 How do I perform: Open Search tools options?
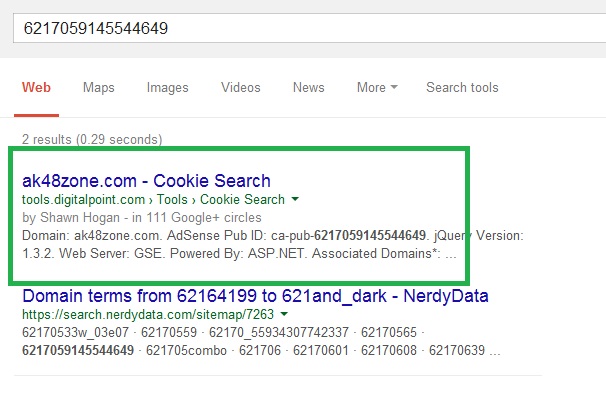coord(462,87)
